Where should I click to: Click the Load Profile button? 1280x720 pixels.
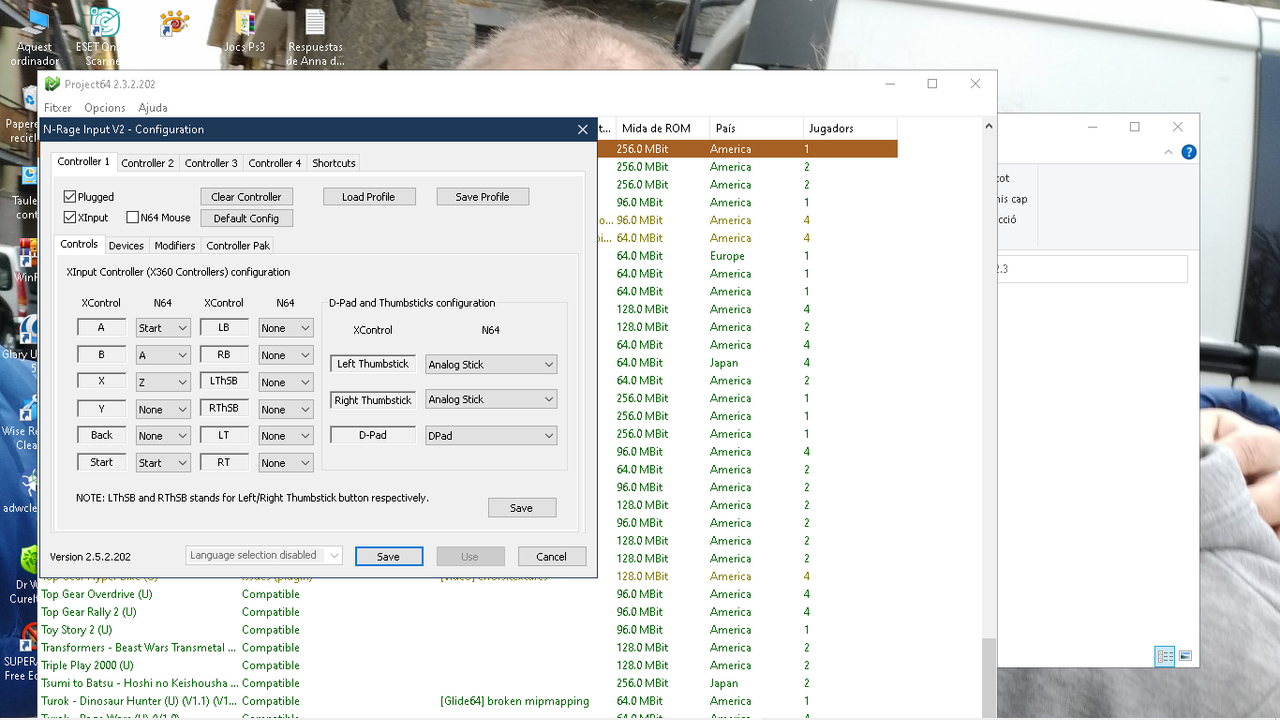tap(369, 197)
